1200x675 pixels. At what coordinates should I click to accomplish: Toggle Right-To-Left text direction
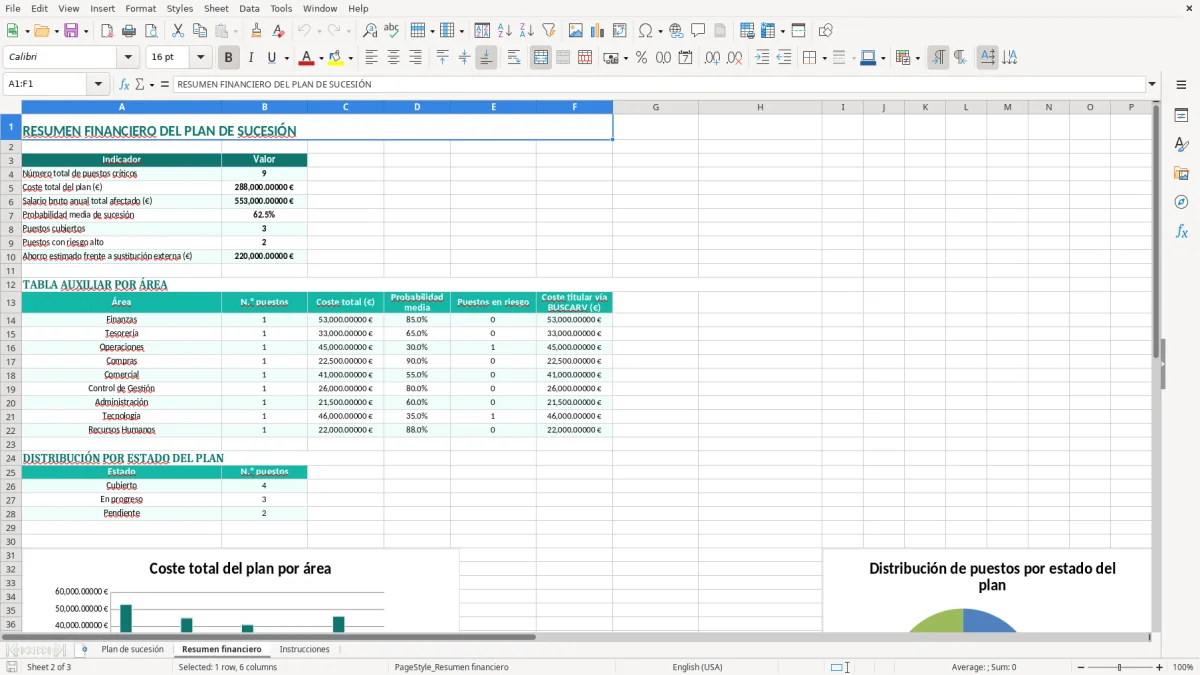coord(960,58)
